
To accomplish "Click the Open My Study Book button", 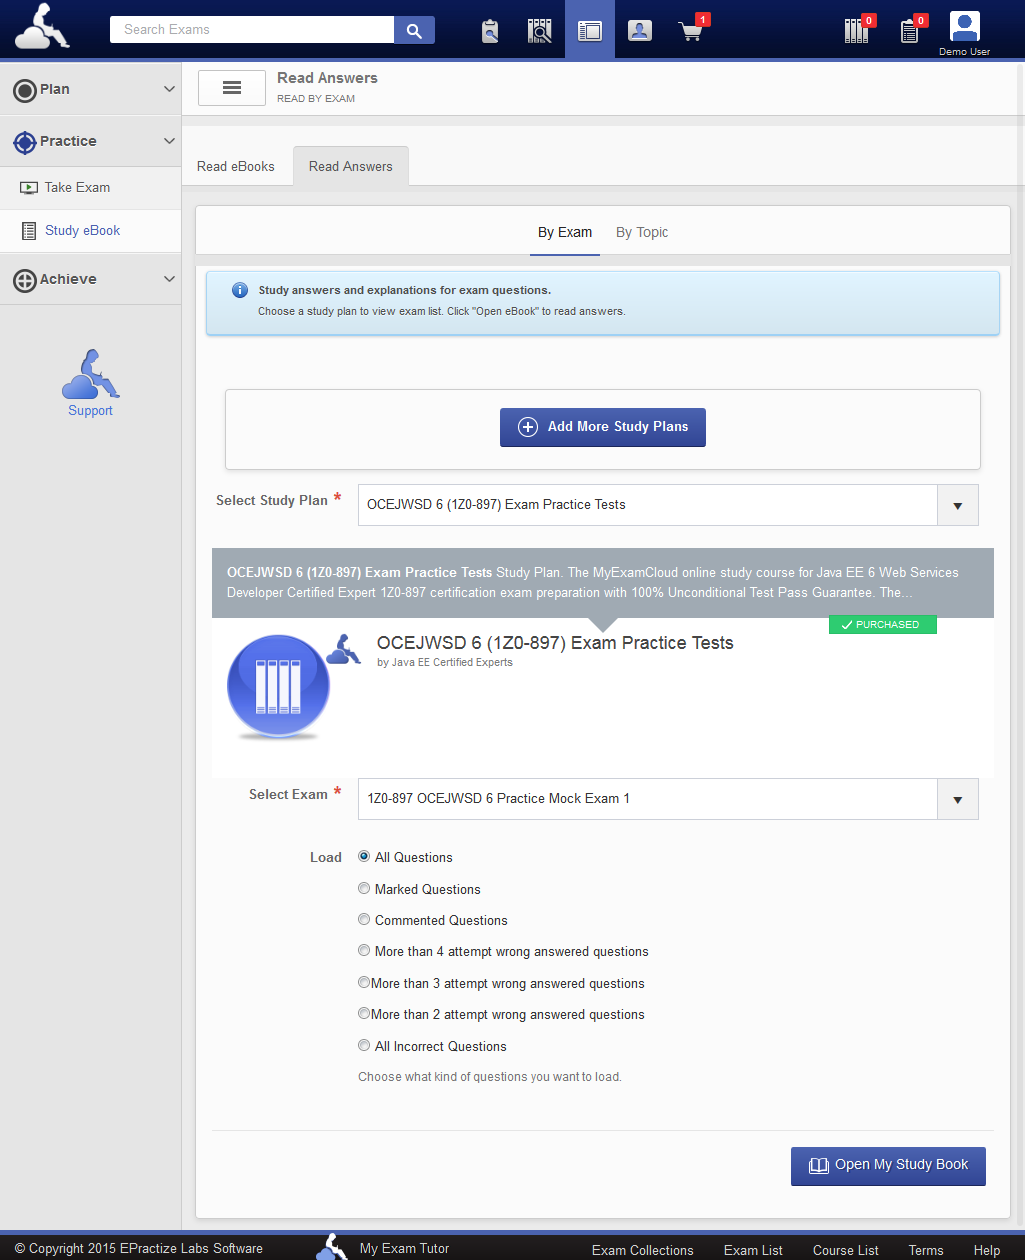I will 888,1165.
